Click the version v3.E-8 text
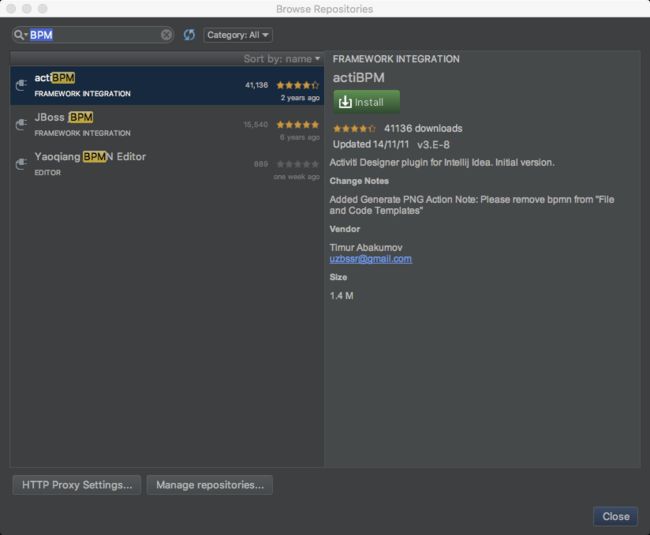The width and height of the screenshot is (650, 535). coord(433,145)
